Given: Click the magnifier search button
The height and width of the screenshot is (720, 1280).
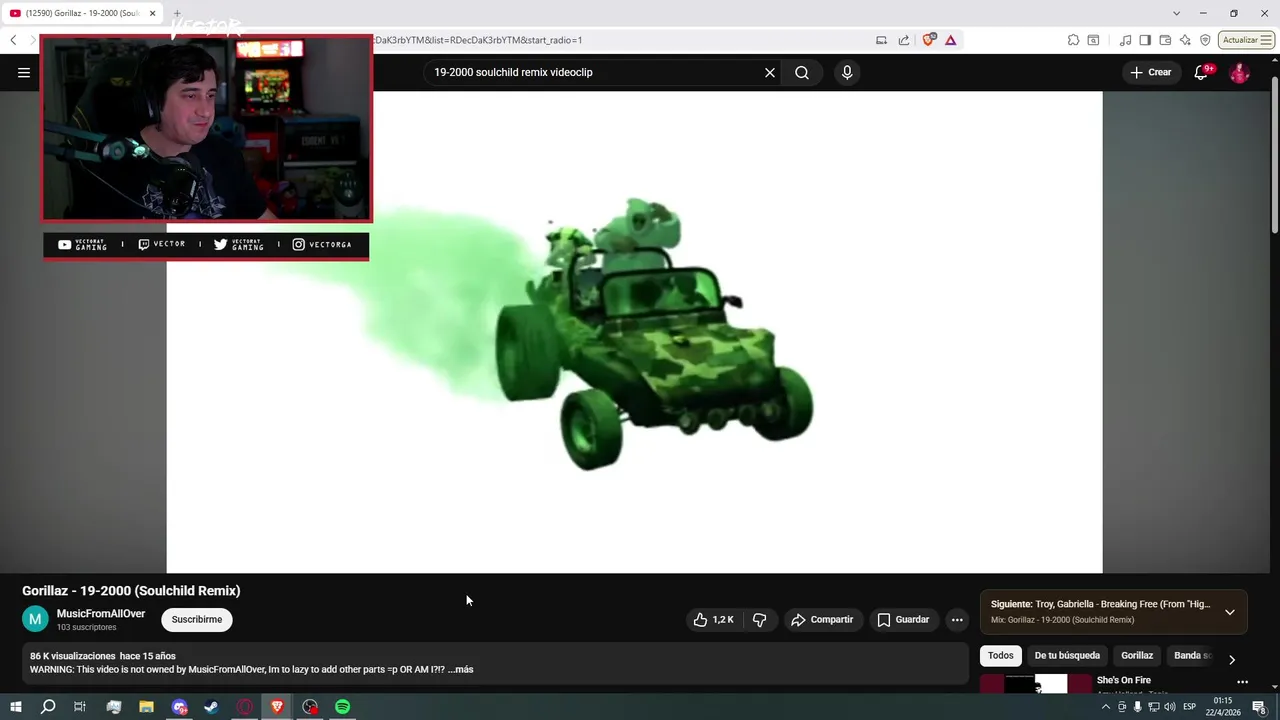Looking at the screenshot, I should 802,72.
